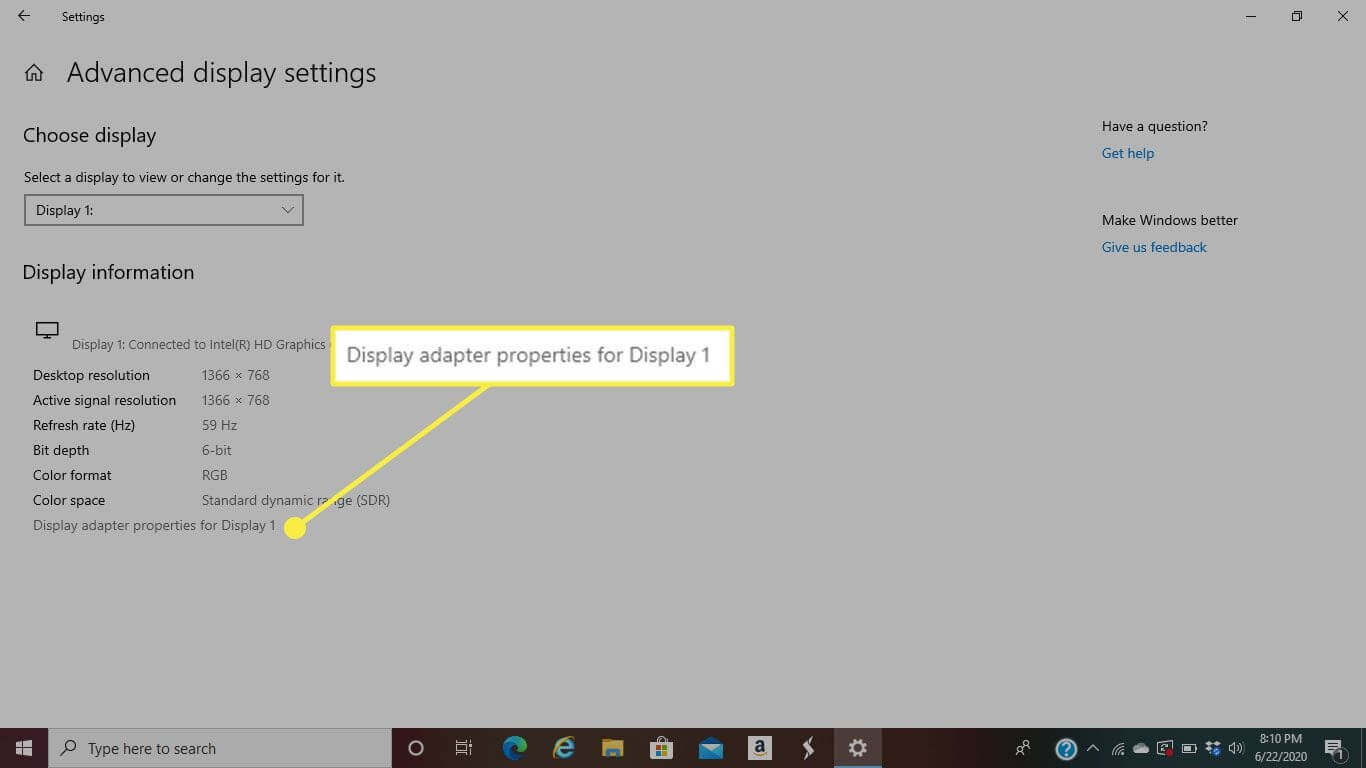Open Task View from the taskbar
Screen dimensions: 1366x768
[464, 748]
